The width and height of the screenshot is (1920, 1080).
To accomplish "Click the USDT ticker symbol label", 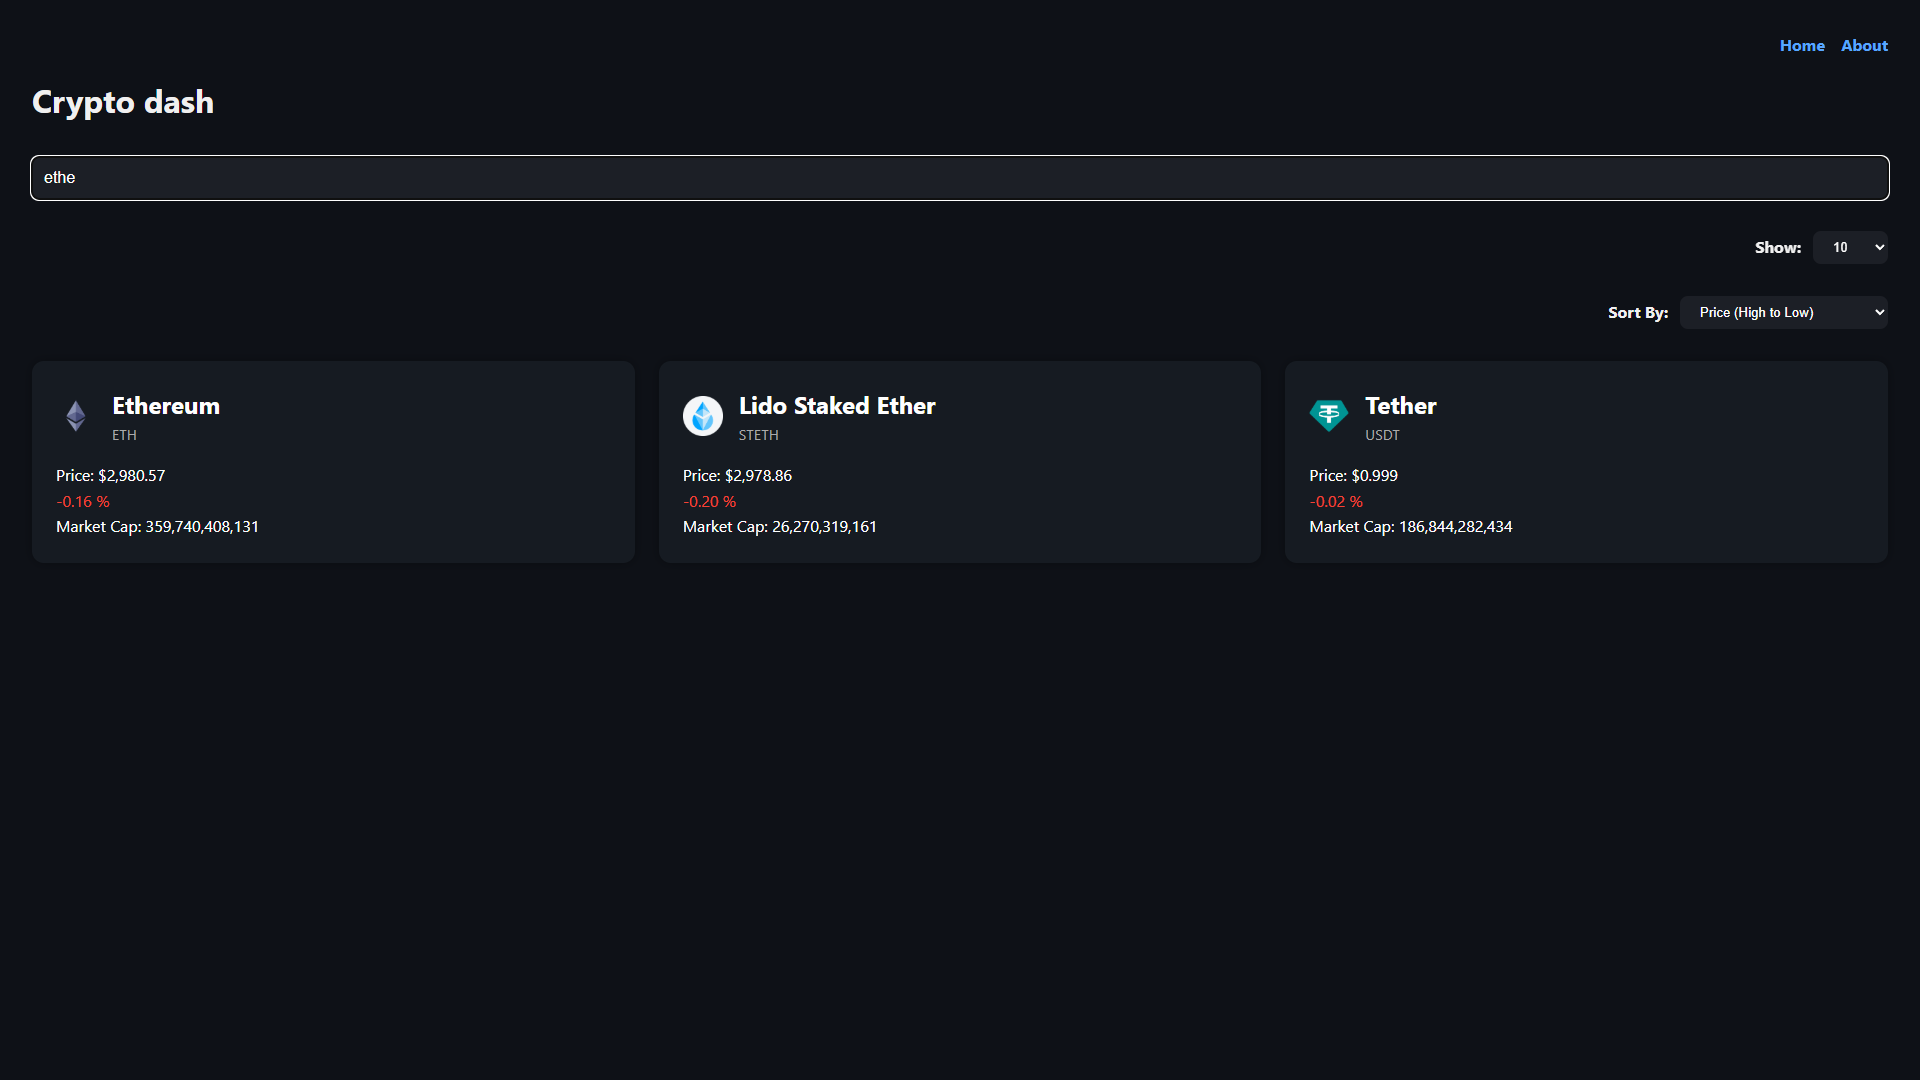I will [x=1382, y=435].
